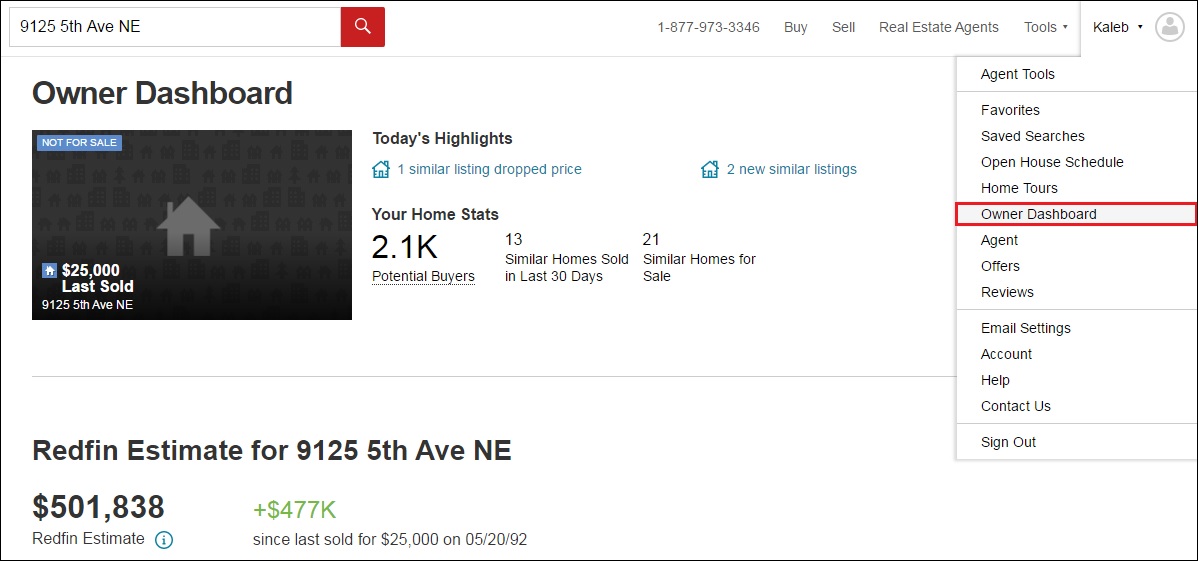
Task: Click the red search magnifier button
Action: [x=363, y=28]
